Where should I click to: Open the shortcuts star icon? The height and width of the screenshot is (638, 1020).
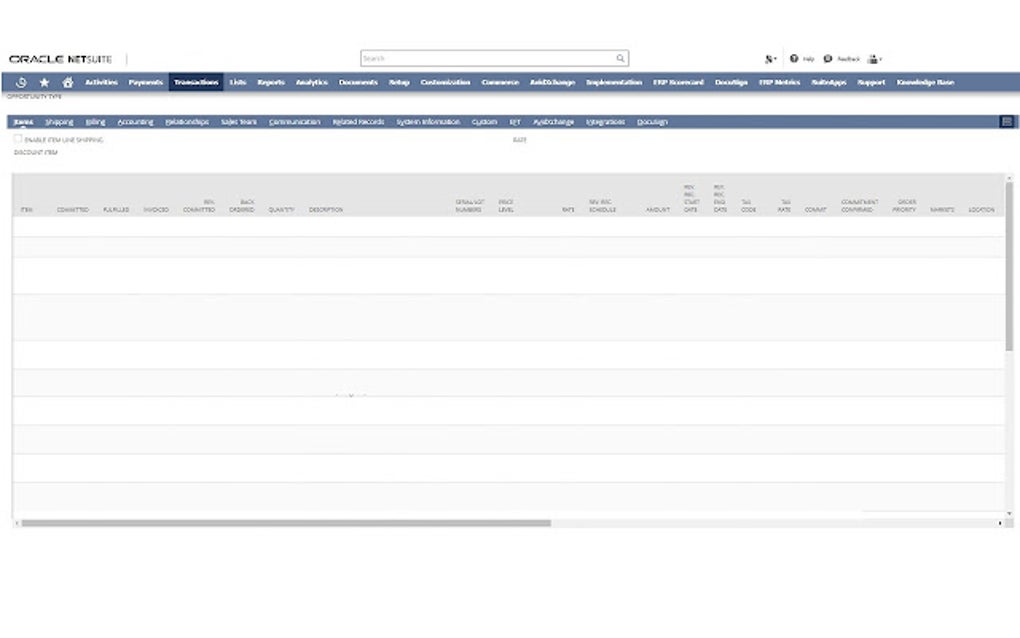click(x=44, y=83)
